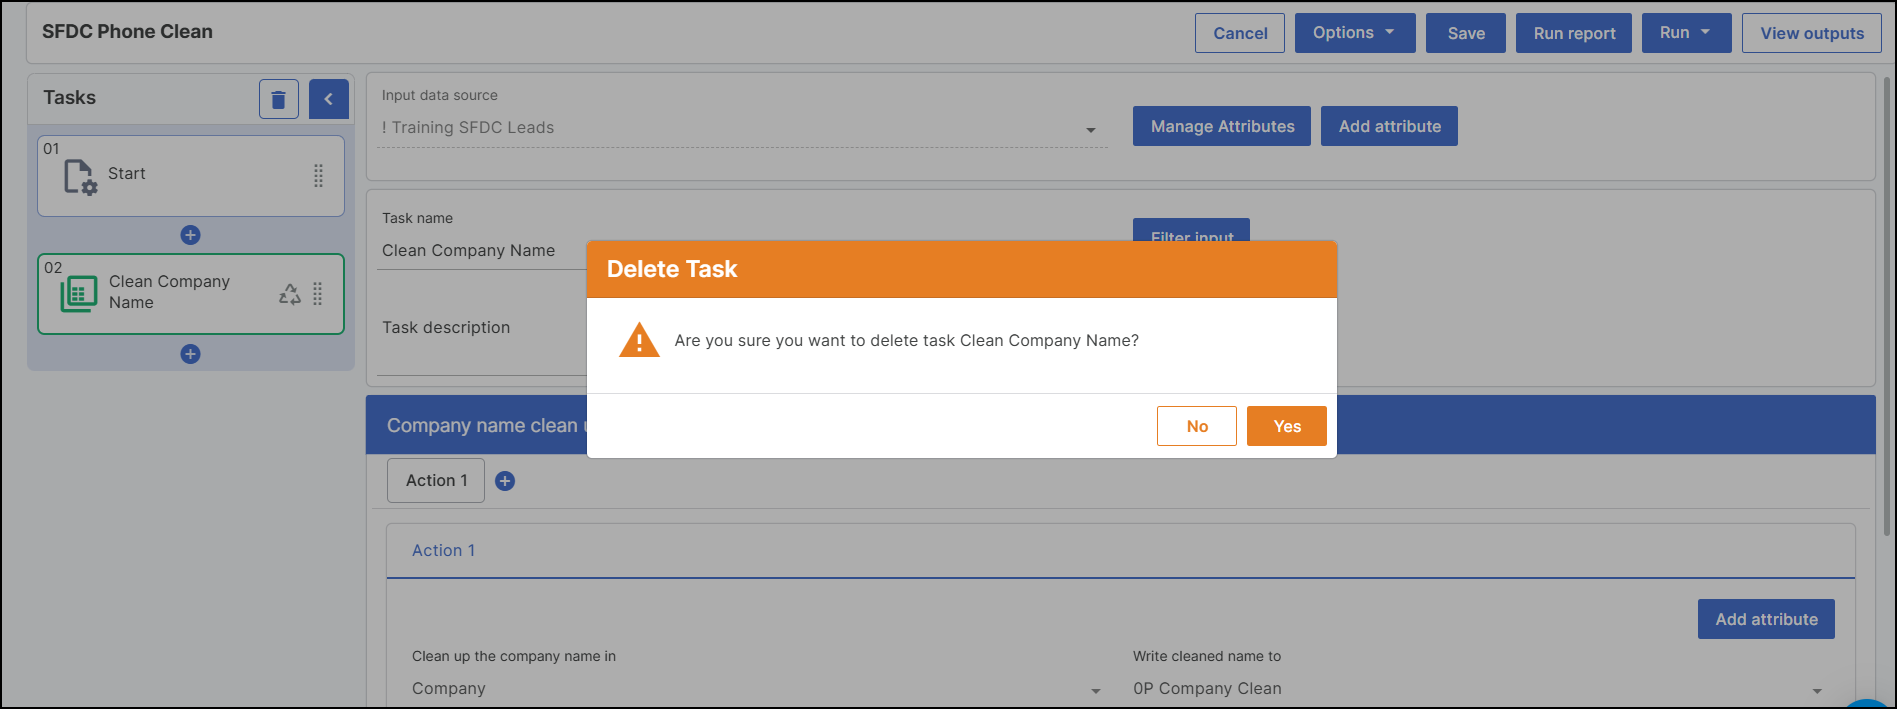1897x709 pixels.
Task: Click the Action 1 panel heading
Action: pos(444,551)
